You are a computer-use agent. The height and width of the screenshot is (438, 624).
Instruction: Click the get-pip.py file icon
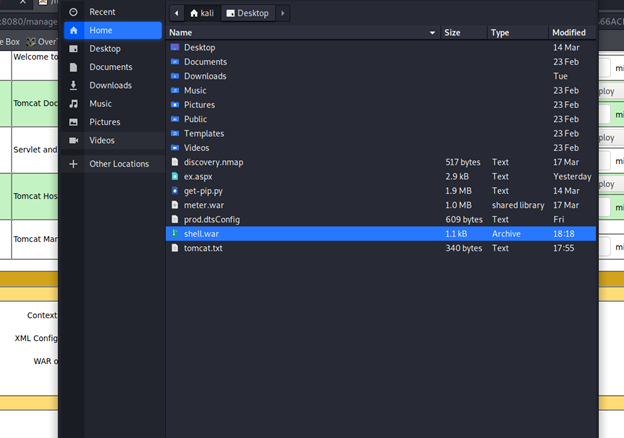coord(175,191)
